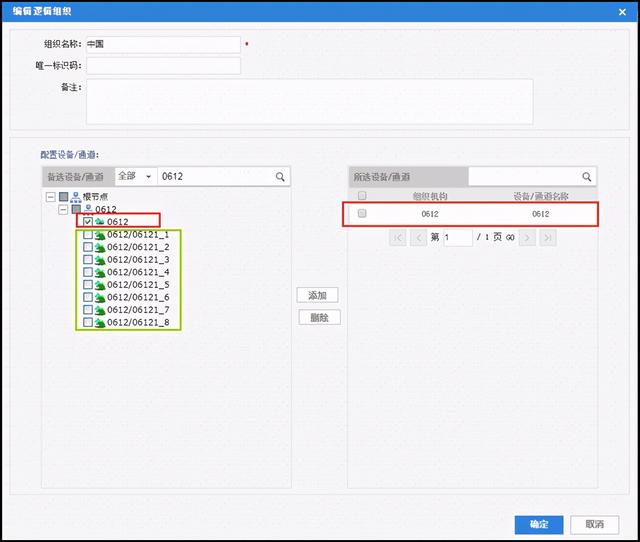Click the 根节点 root organization icon
The image size is (640, 542).
75,197
